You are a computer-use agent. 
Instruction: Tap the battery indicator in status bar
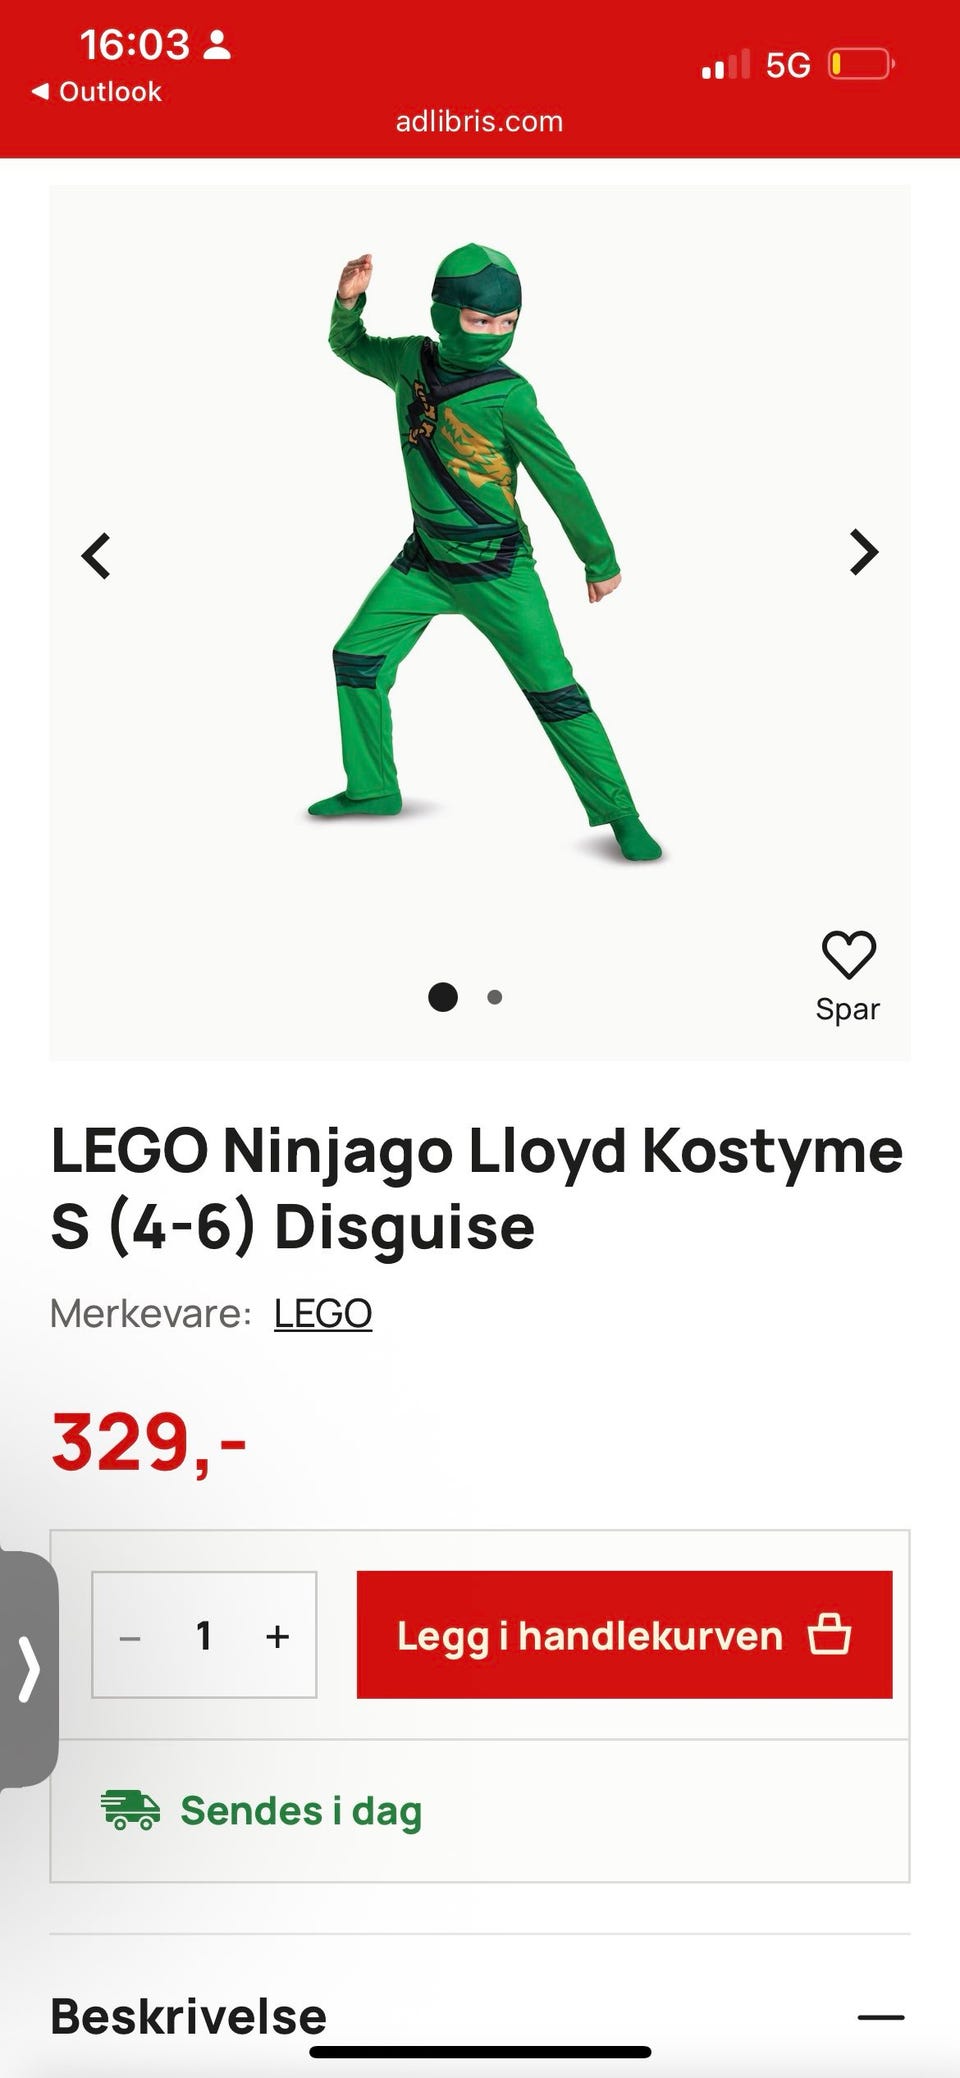click(x=860, y=65)
